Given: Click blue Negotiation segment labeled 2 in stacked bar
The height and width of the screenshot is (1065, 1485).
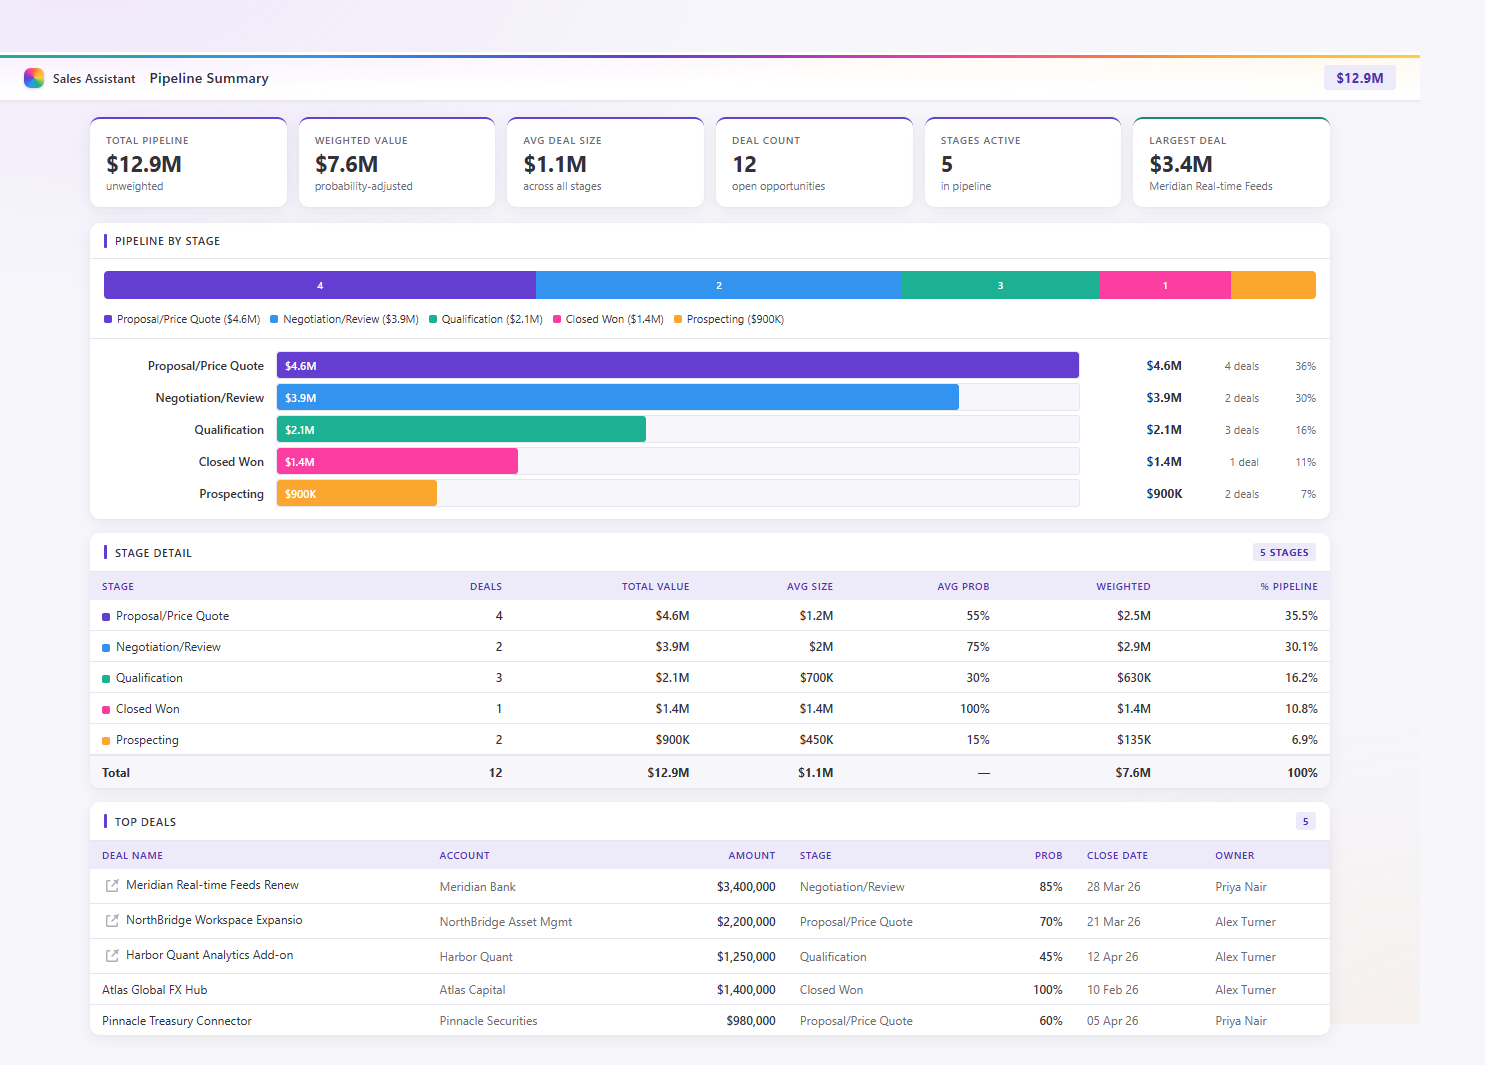Looking at the screenshot, I should click(x=718, y=285).
